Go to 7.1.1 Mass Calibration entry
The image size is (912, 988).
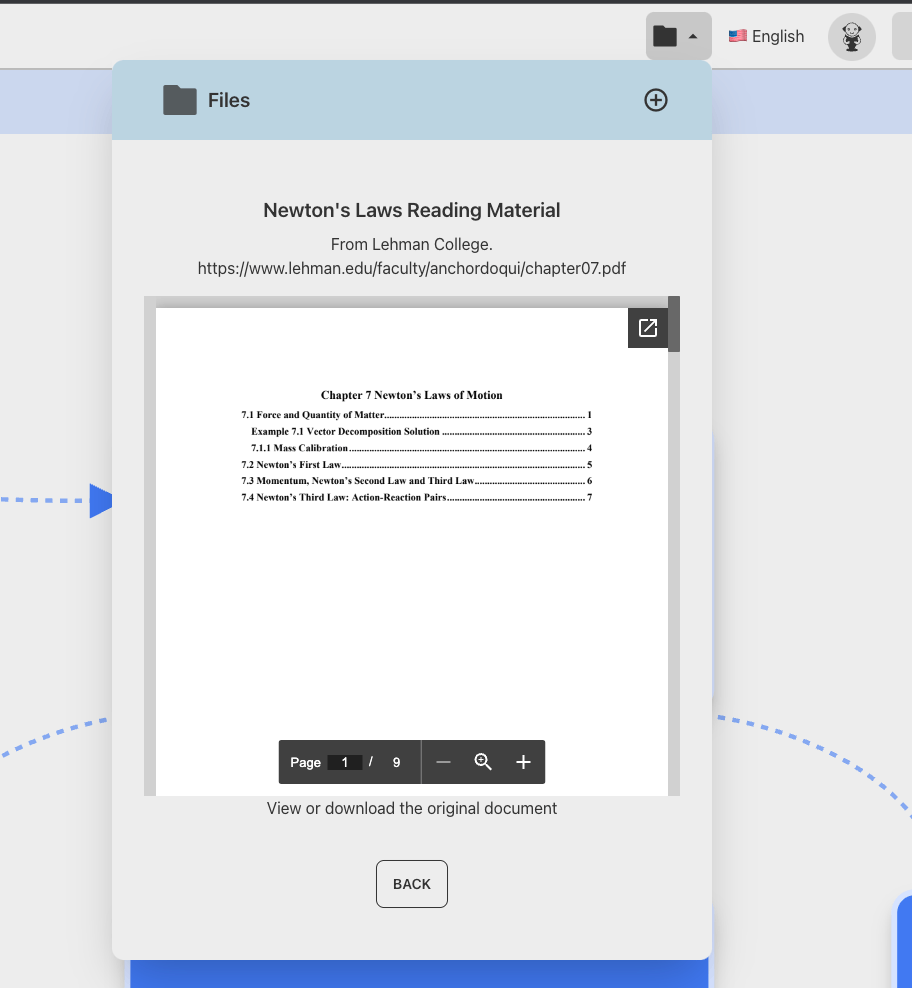[299, 448]
